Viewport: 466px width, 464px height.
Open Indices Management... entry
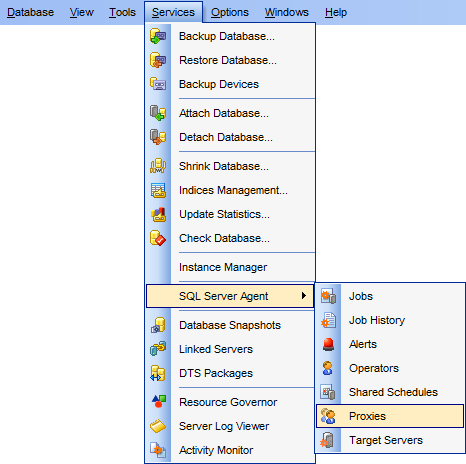(230, 190)
